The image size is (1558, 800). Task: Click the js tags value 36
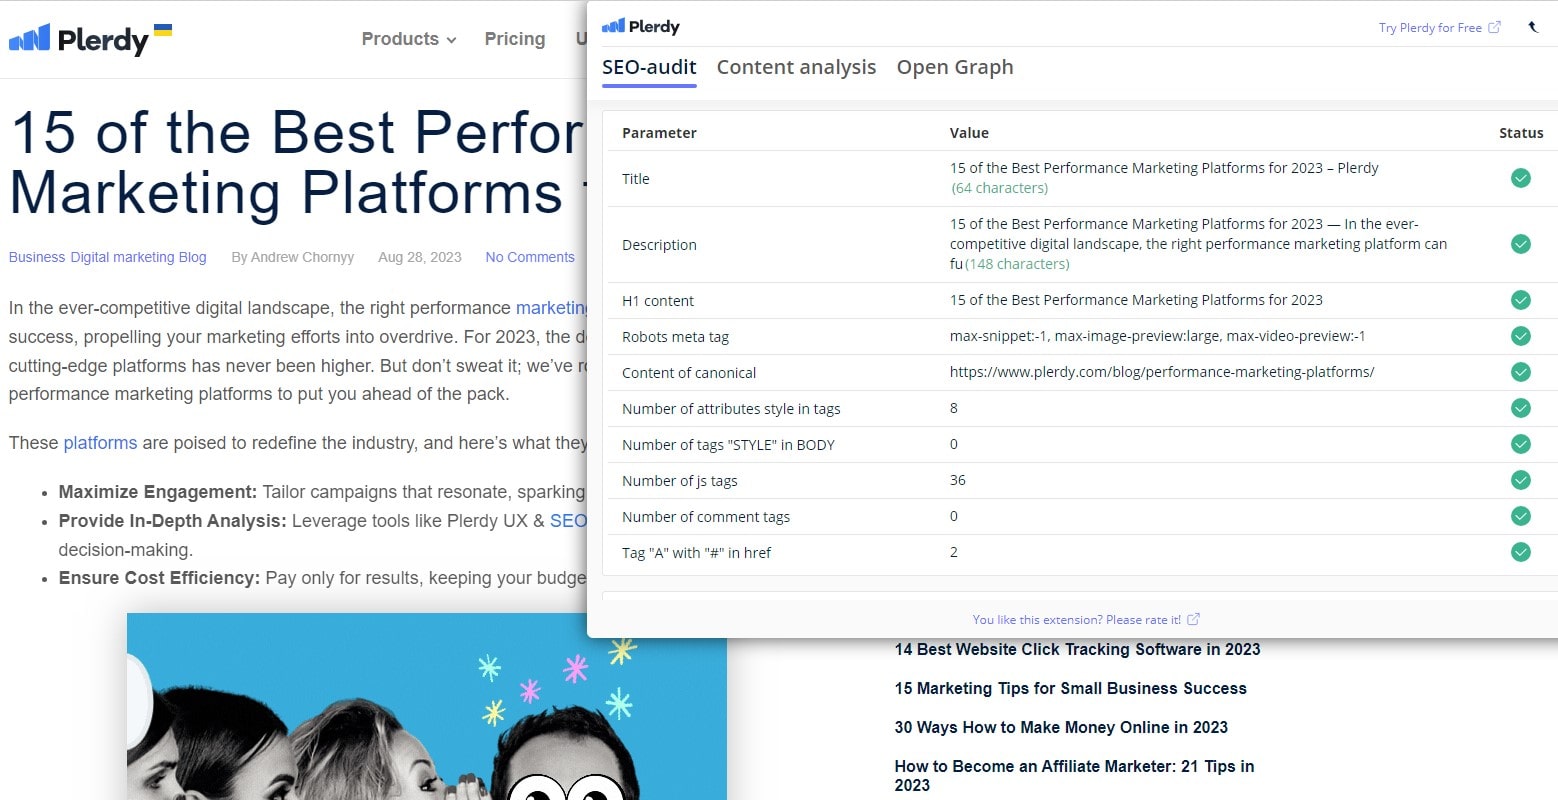coord(957,480)
